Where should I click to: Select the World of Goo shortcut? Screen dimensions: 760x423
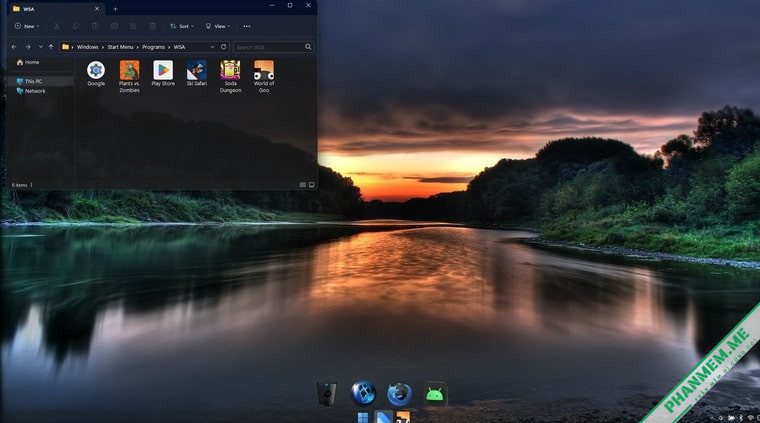pos(264,76)
